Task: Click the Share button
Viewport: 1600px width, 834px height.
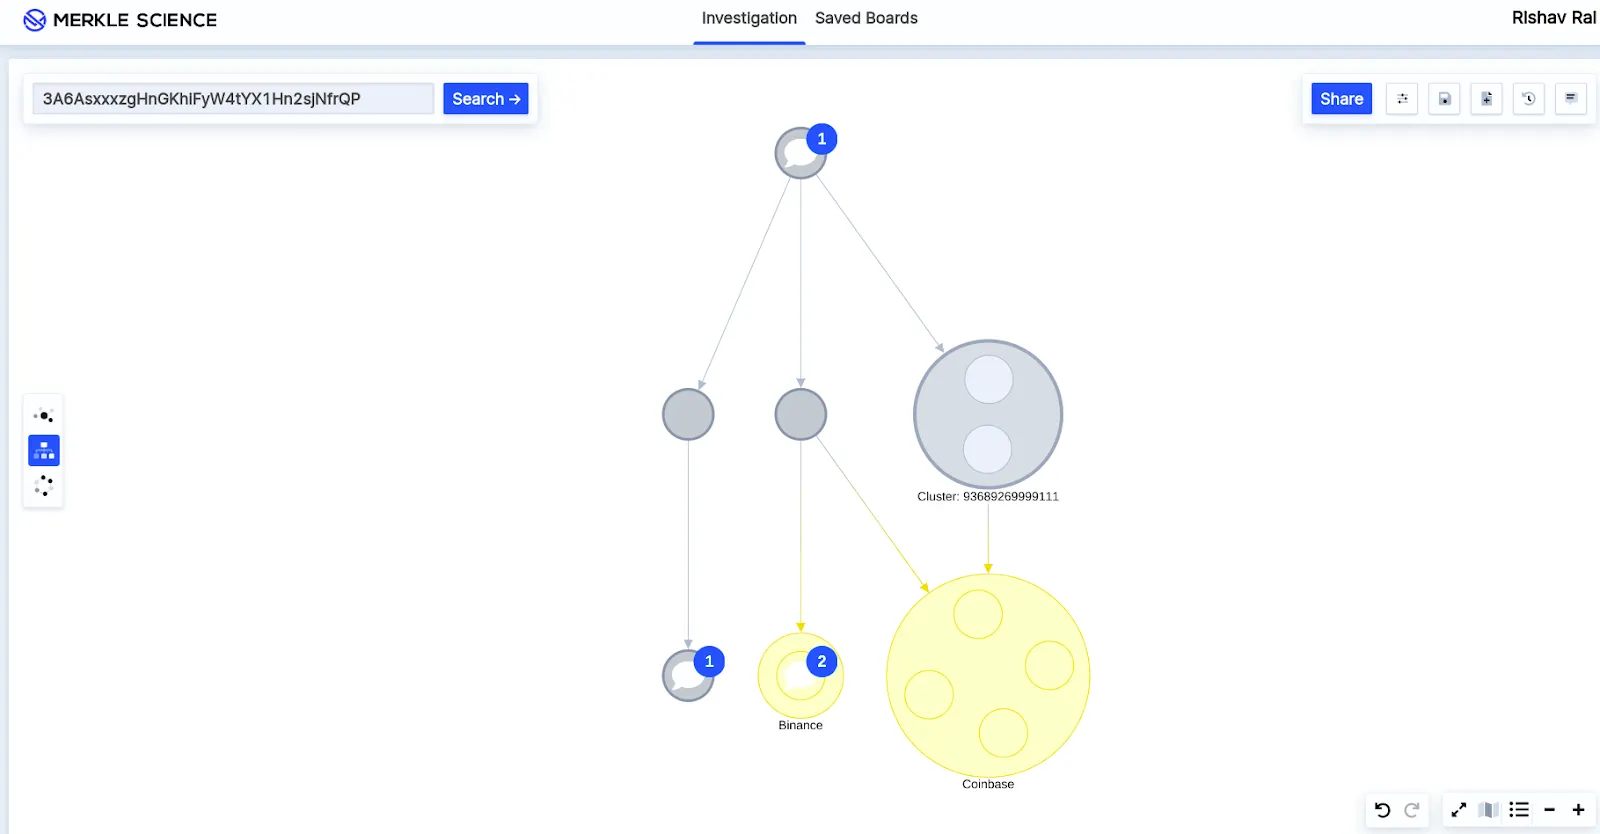Action: click(x=1342, y=98)
